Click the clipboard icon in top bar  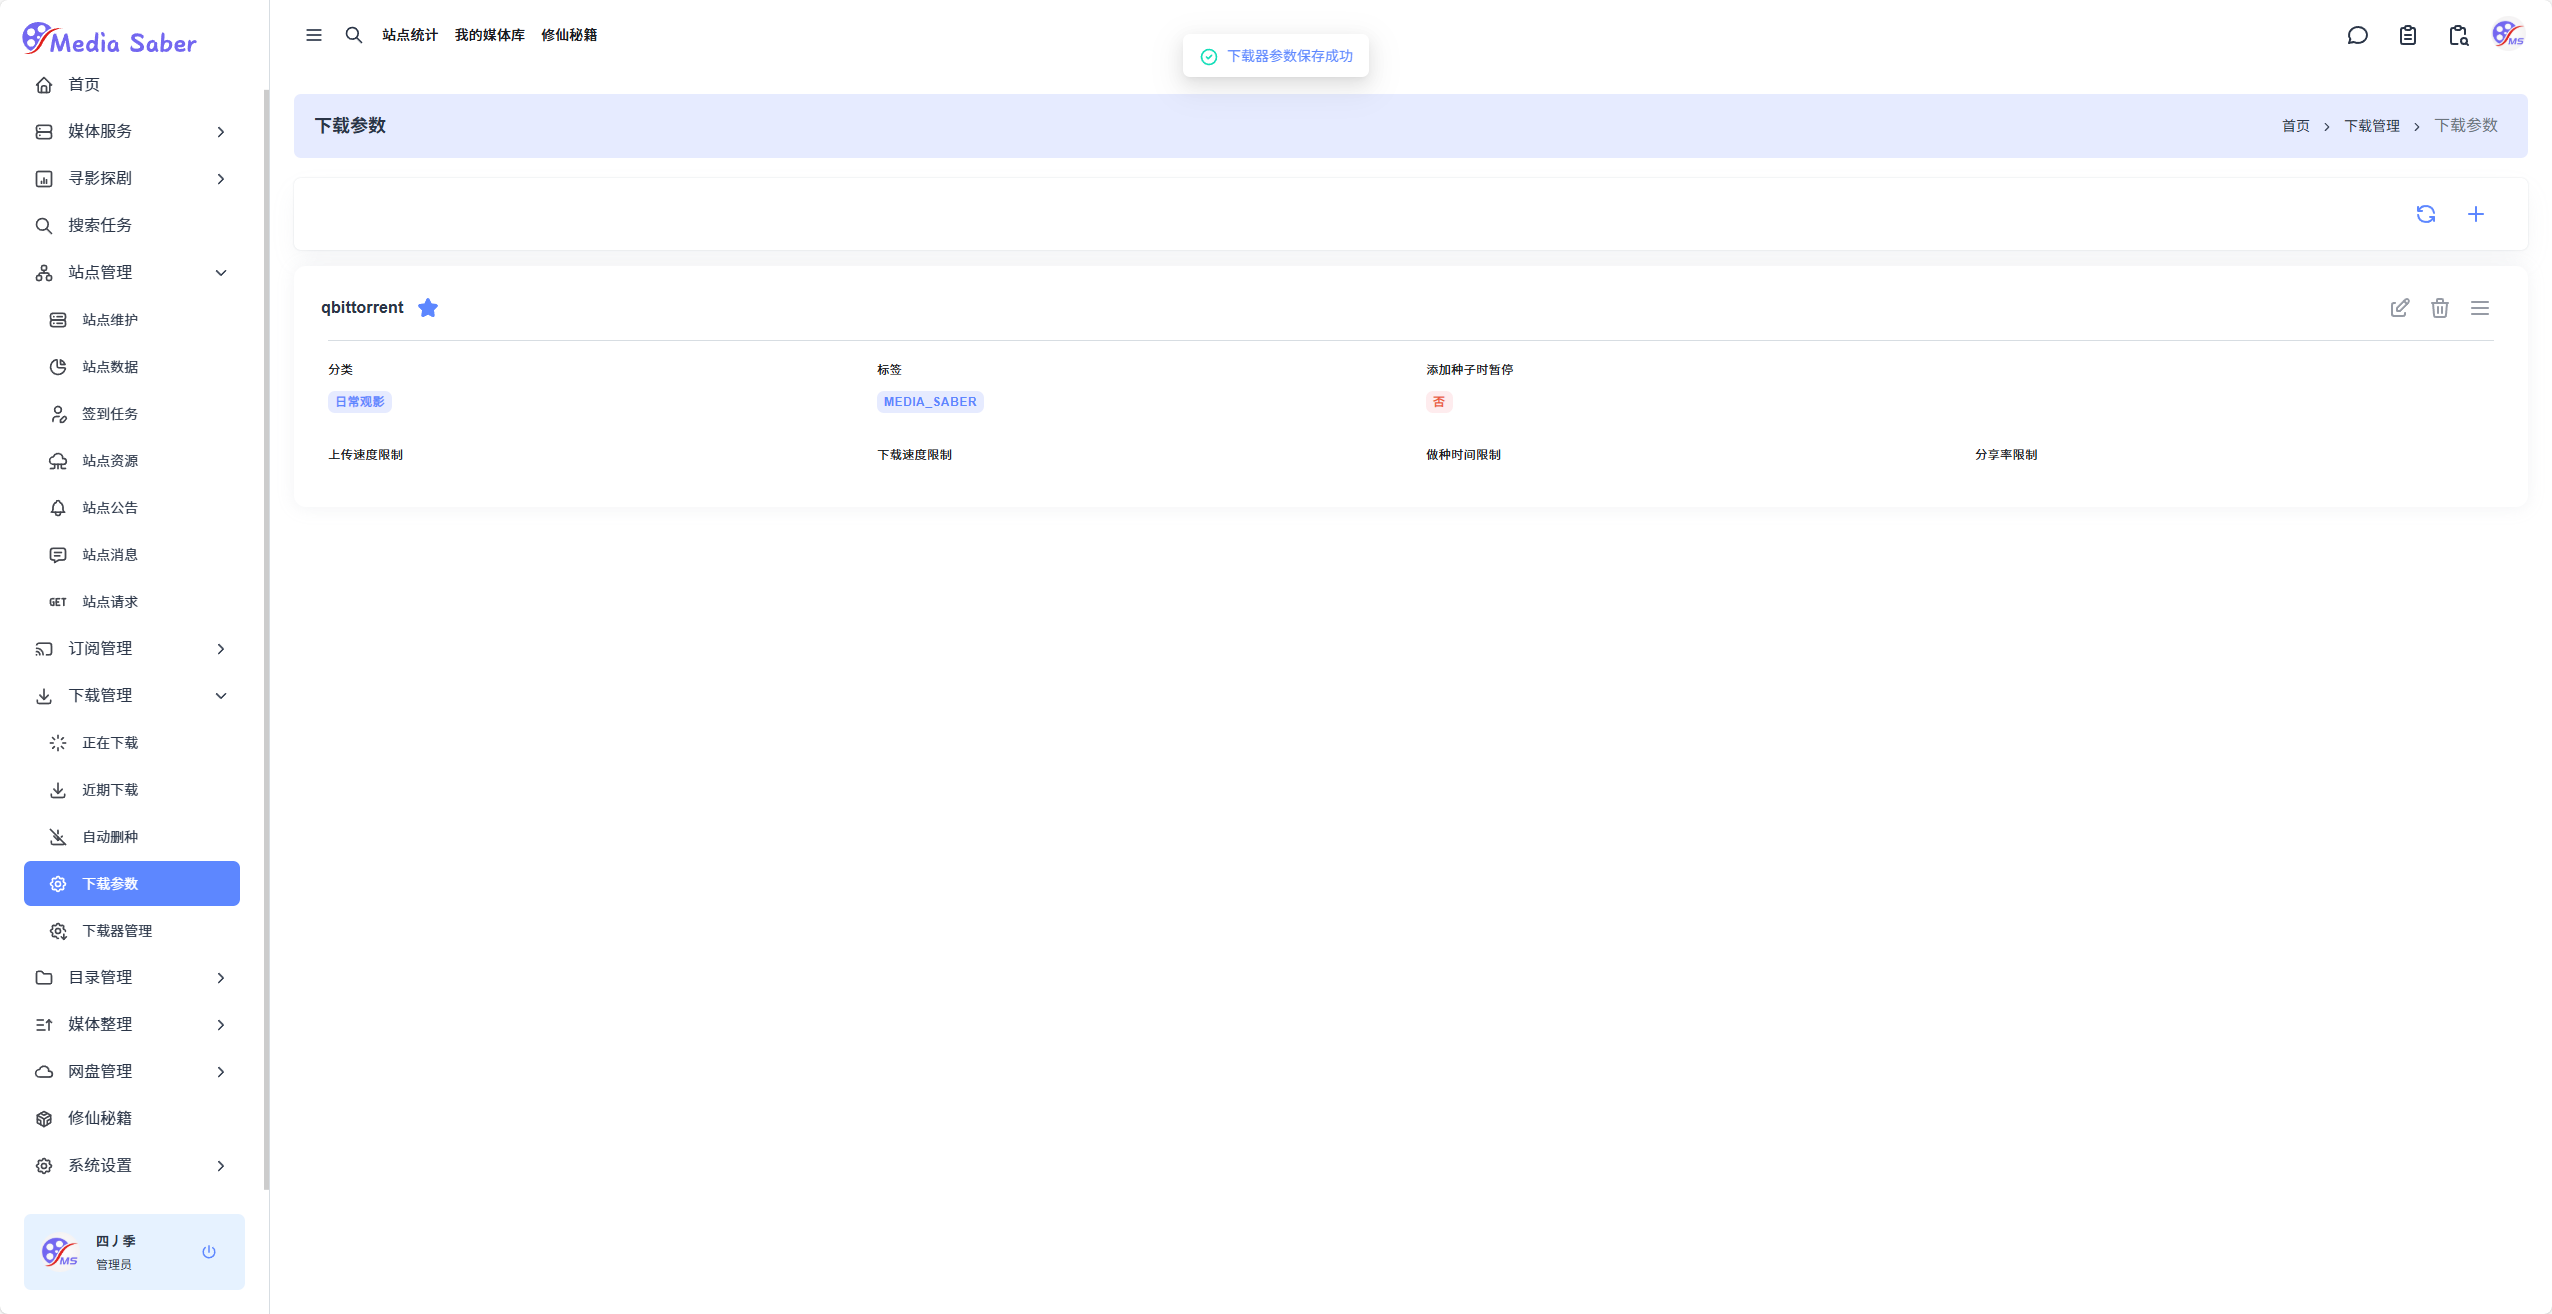(x=2407, y=36)
